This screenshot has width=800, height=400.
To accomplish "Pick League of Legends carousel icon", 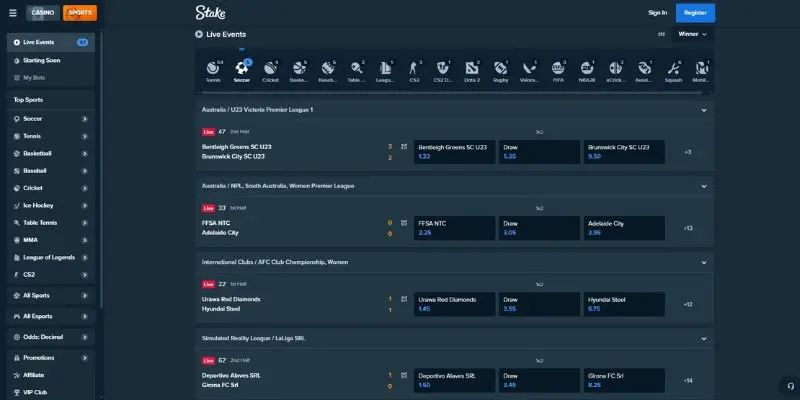I will 385,68.
